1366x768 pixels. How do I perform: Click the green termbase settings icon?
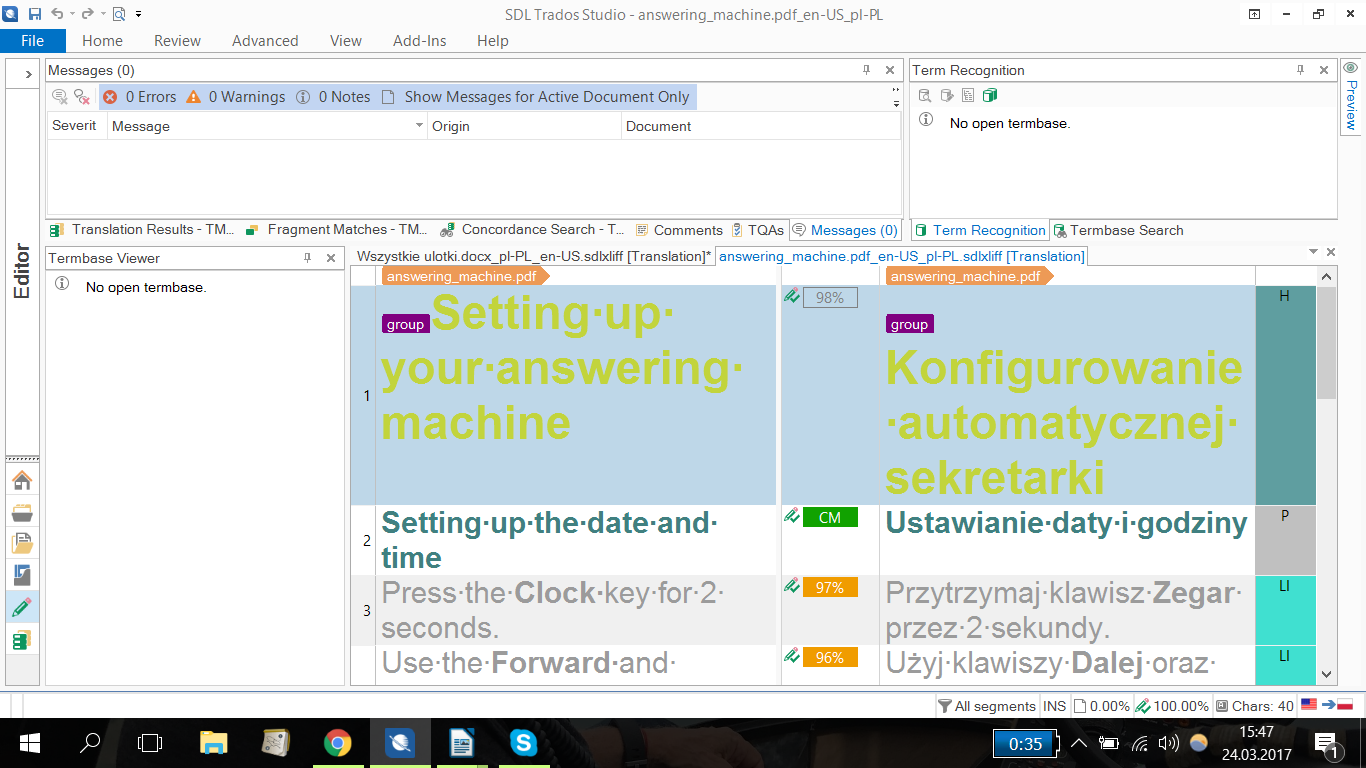click(x=990, y=96)
